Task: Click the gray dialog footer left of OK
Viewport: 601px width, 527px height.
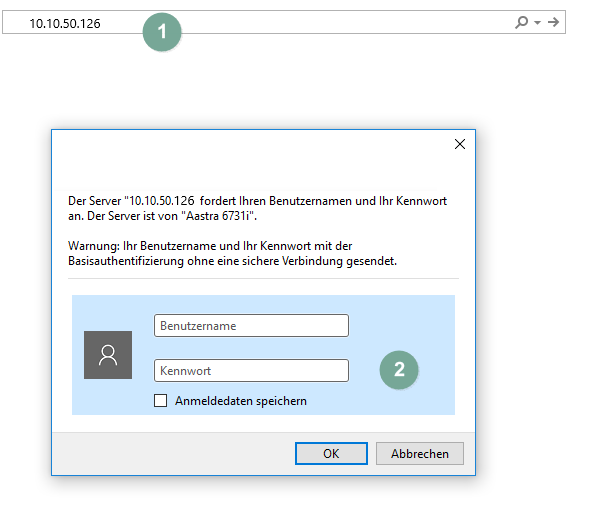Action: [170, 453]
